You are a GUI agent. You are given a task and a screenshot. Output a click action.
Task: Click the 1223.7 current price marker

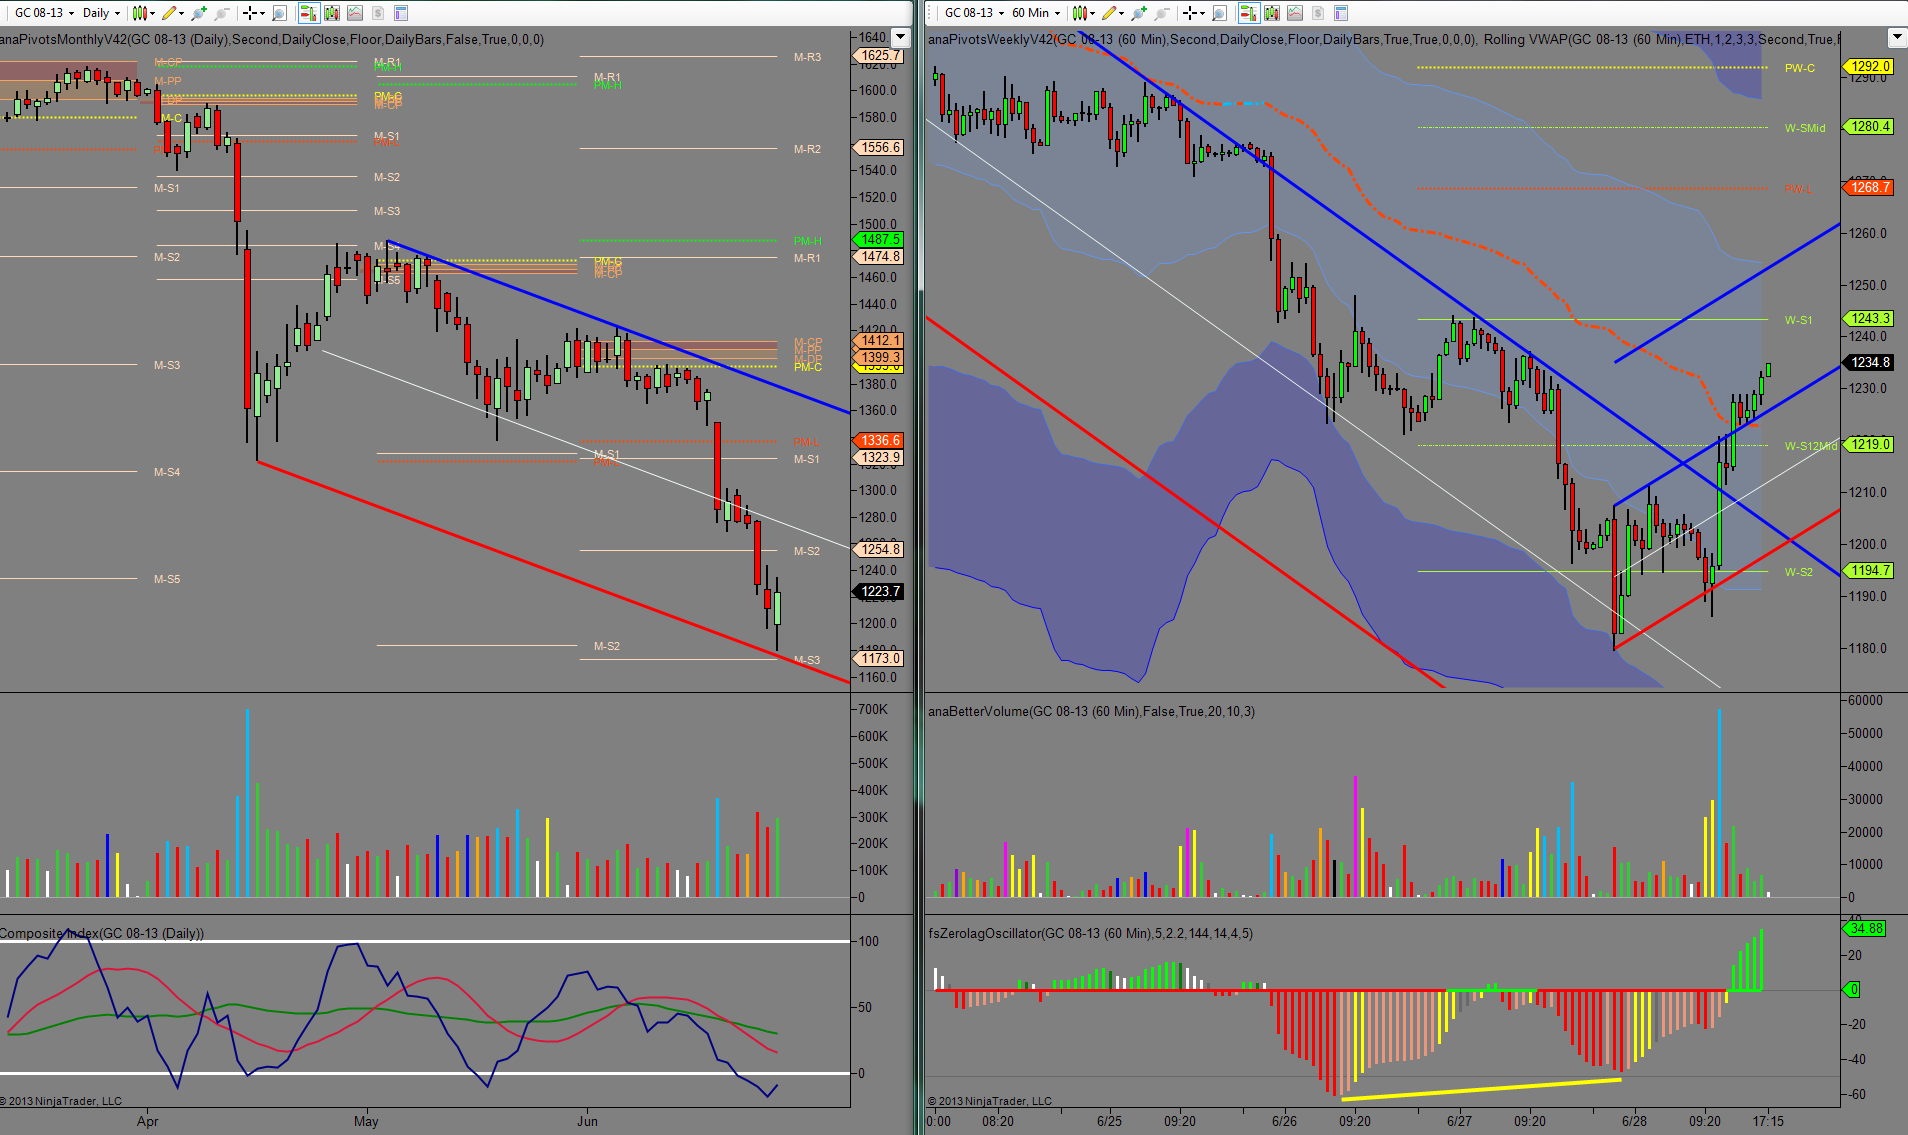coord(878,591)
